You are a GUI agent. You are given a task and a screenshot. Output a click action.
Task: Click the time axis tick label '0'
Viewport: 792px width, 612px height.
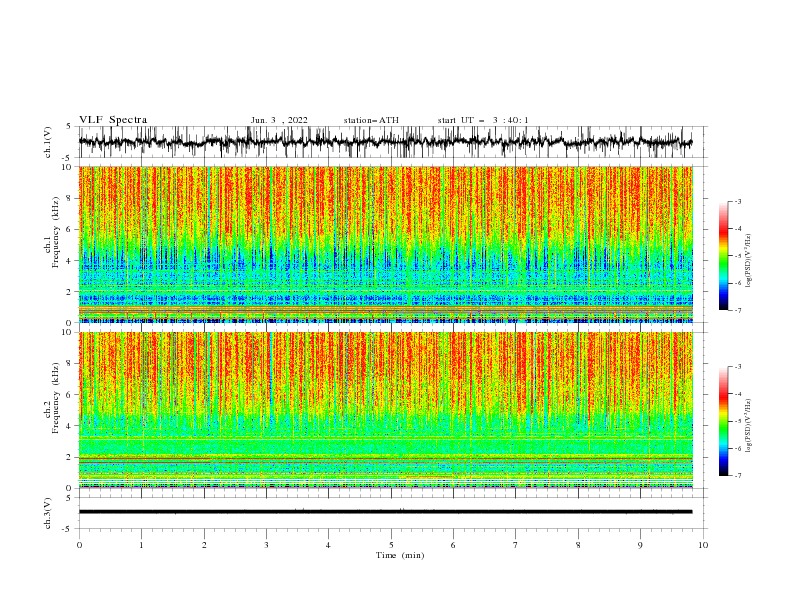(x=79, y=546)
